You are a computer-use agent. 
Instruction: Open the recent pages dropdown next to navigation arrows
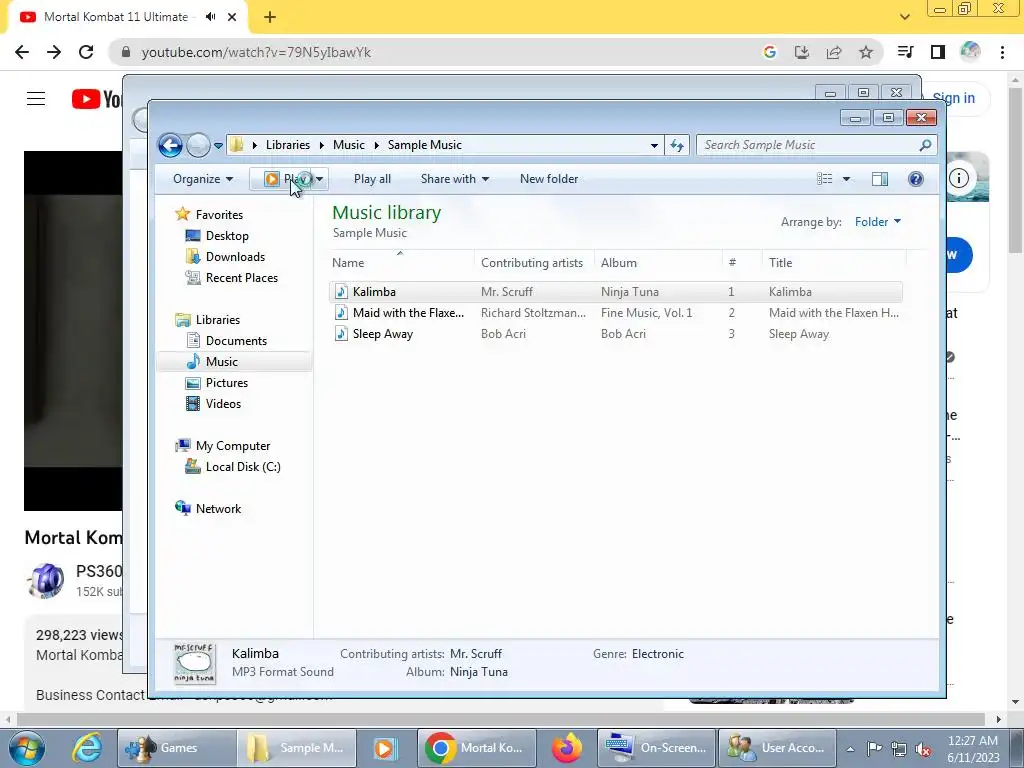(x=218, y=146)
